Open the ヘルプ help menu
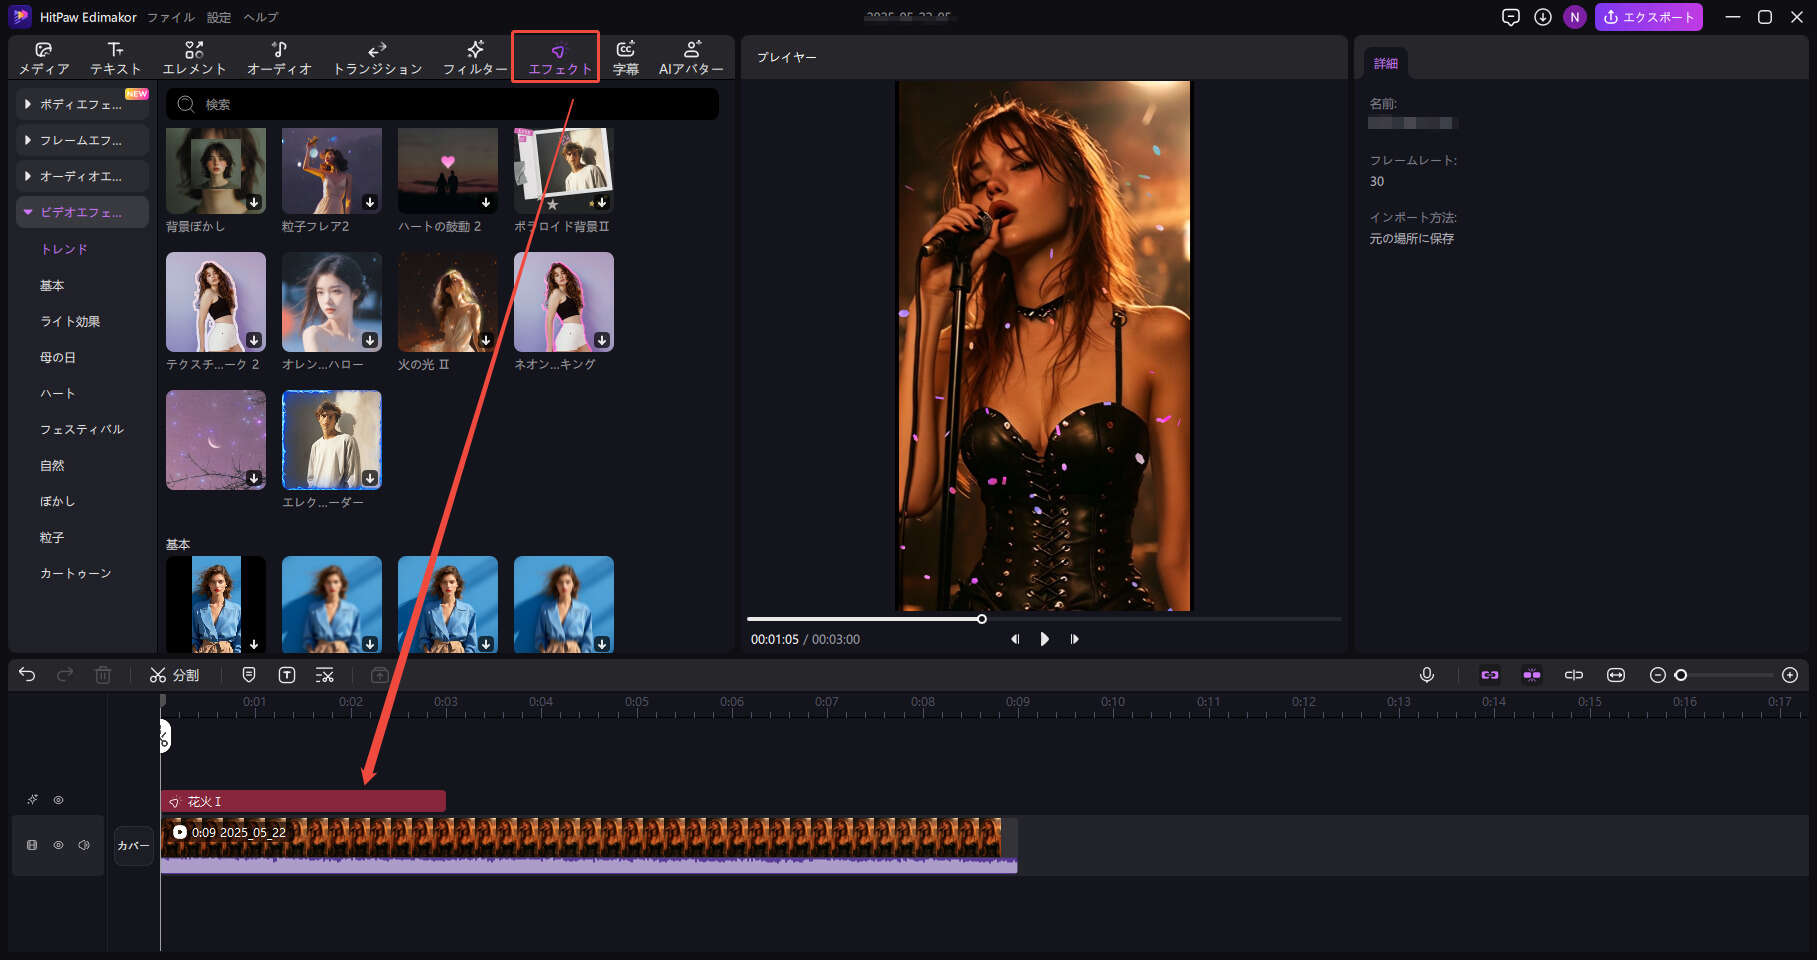Screen dimensions: 1817x960 [x=261, y=17]
